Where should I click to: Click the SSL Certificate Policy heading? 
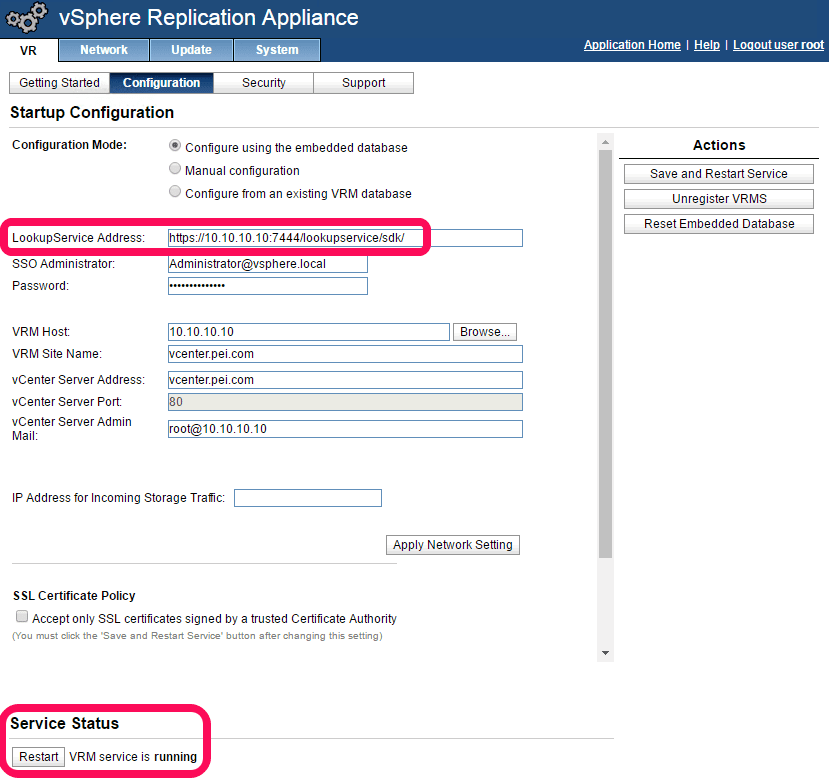pyautogui.click(x=74, y=596)
